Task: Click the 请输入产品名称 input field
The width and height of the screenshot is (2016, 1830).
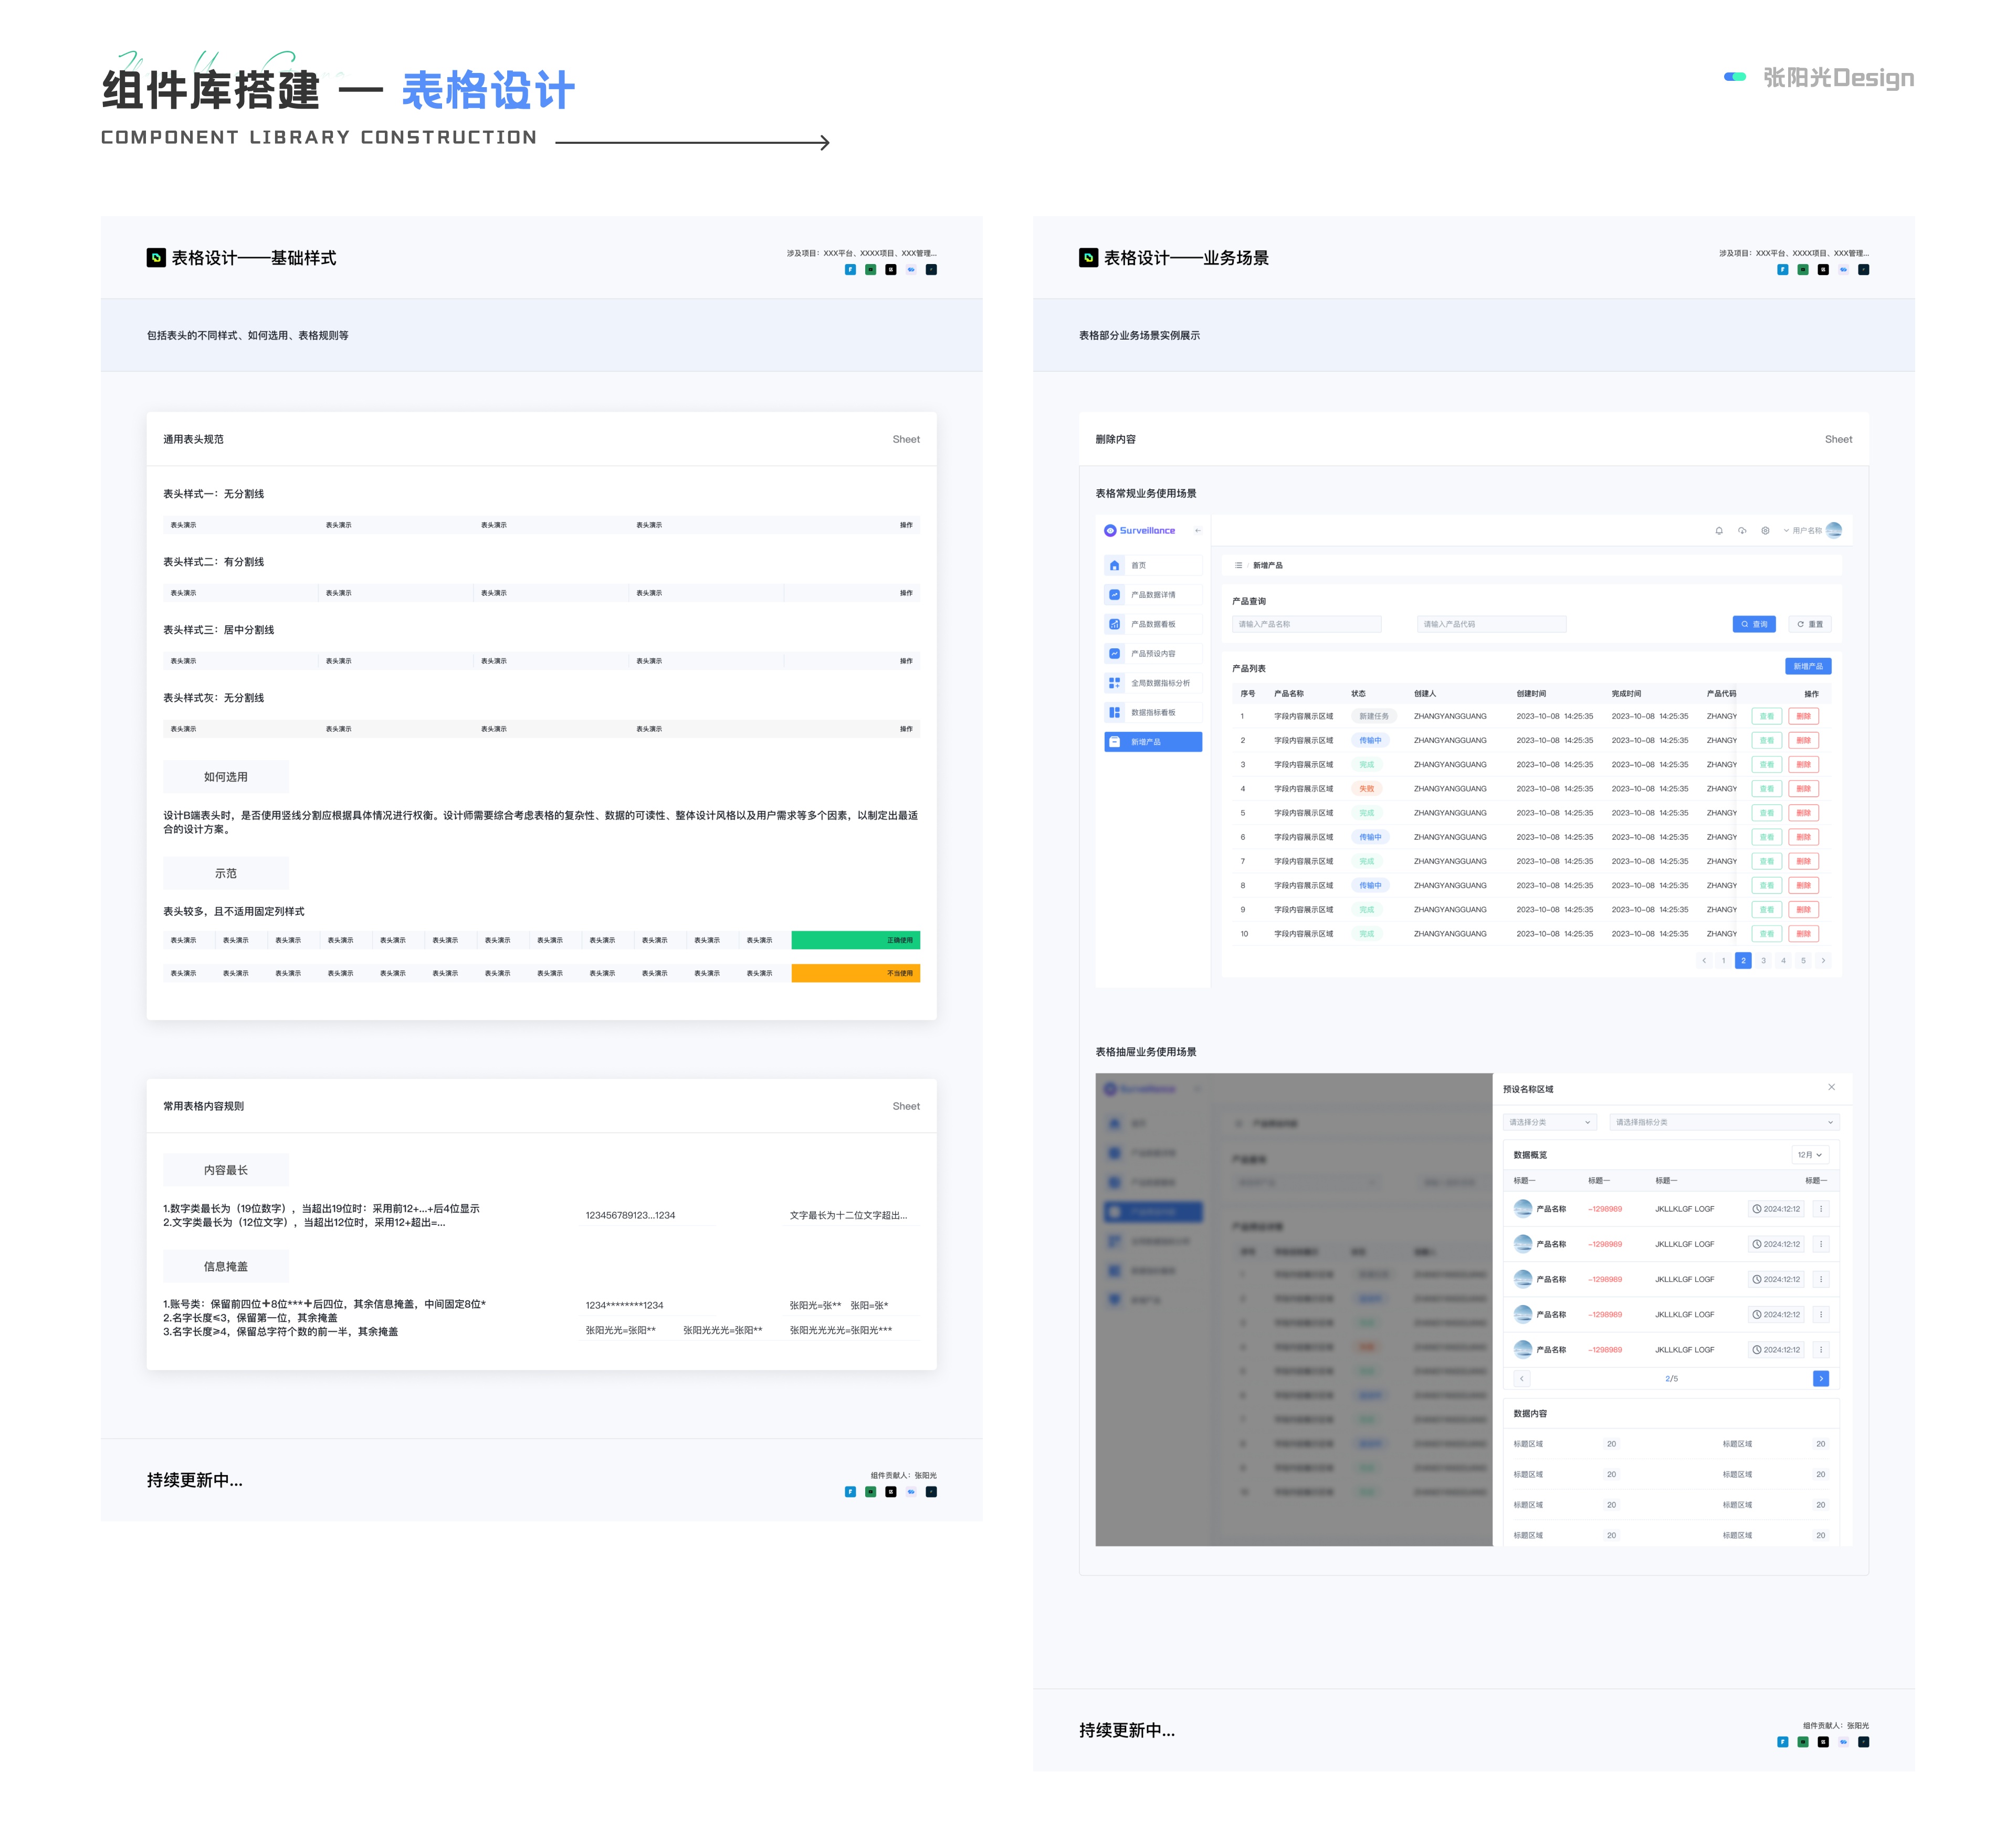Action: click(1306, 624)
